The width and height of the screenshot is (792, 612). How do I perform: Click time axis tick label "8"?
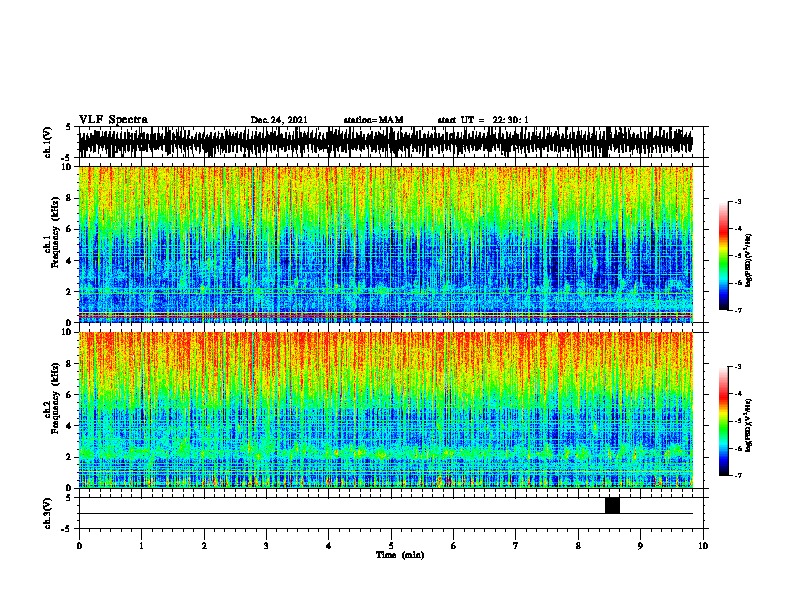pos(578,545)
